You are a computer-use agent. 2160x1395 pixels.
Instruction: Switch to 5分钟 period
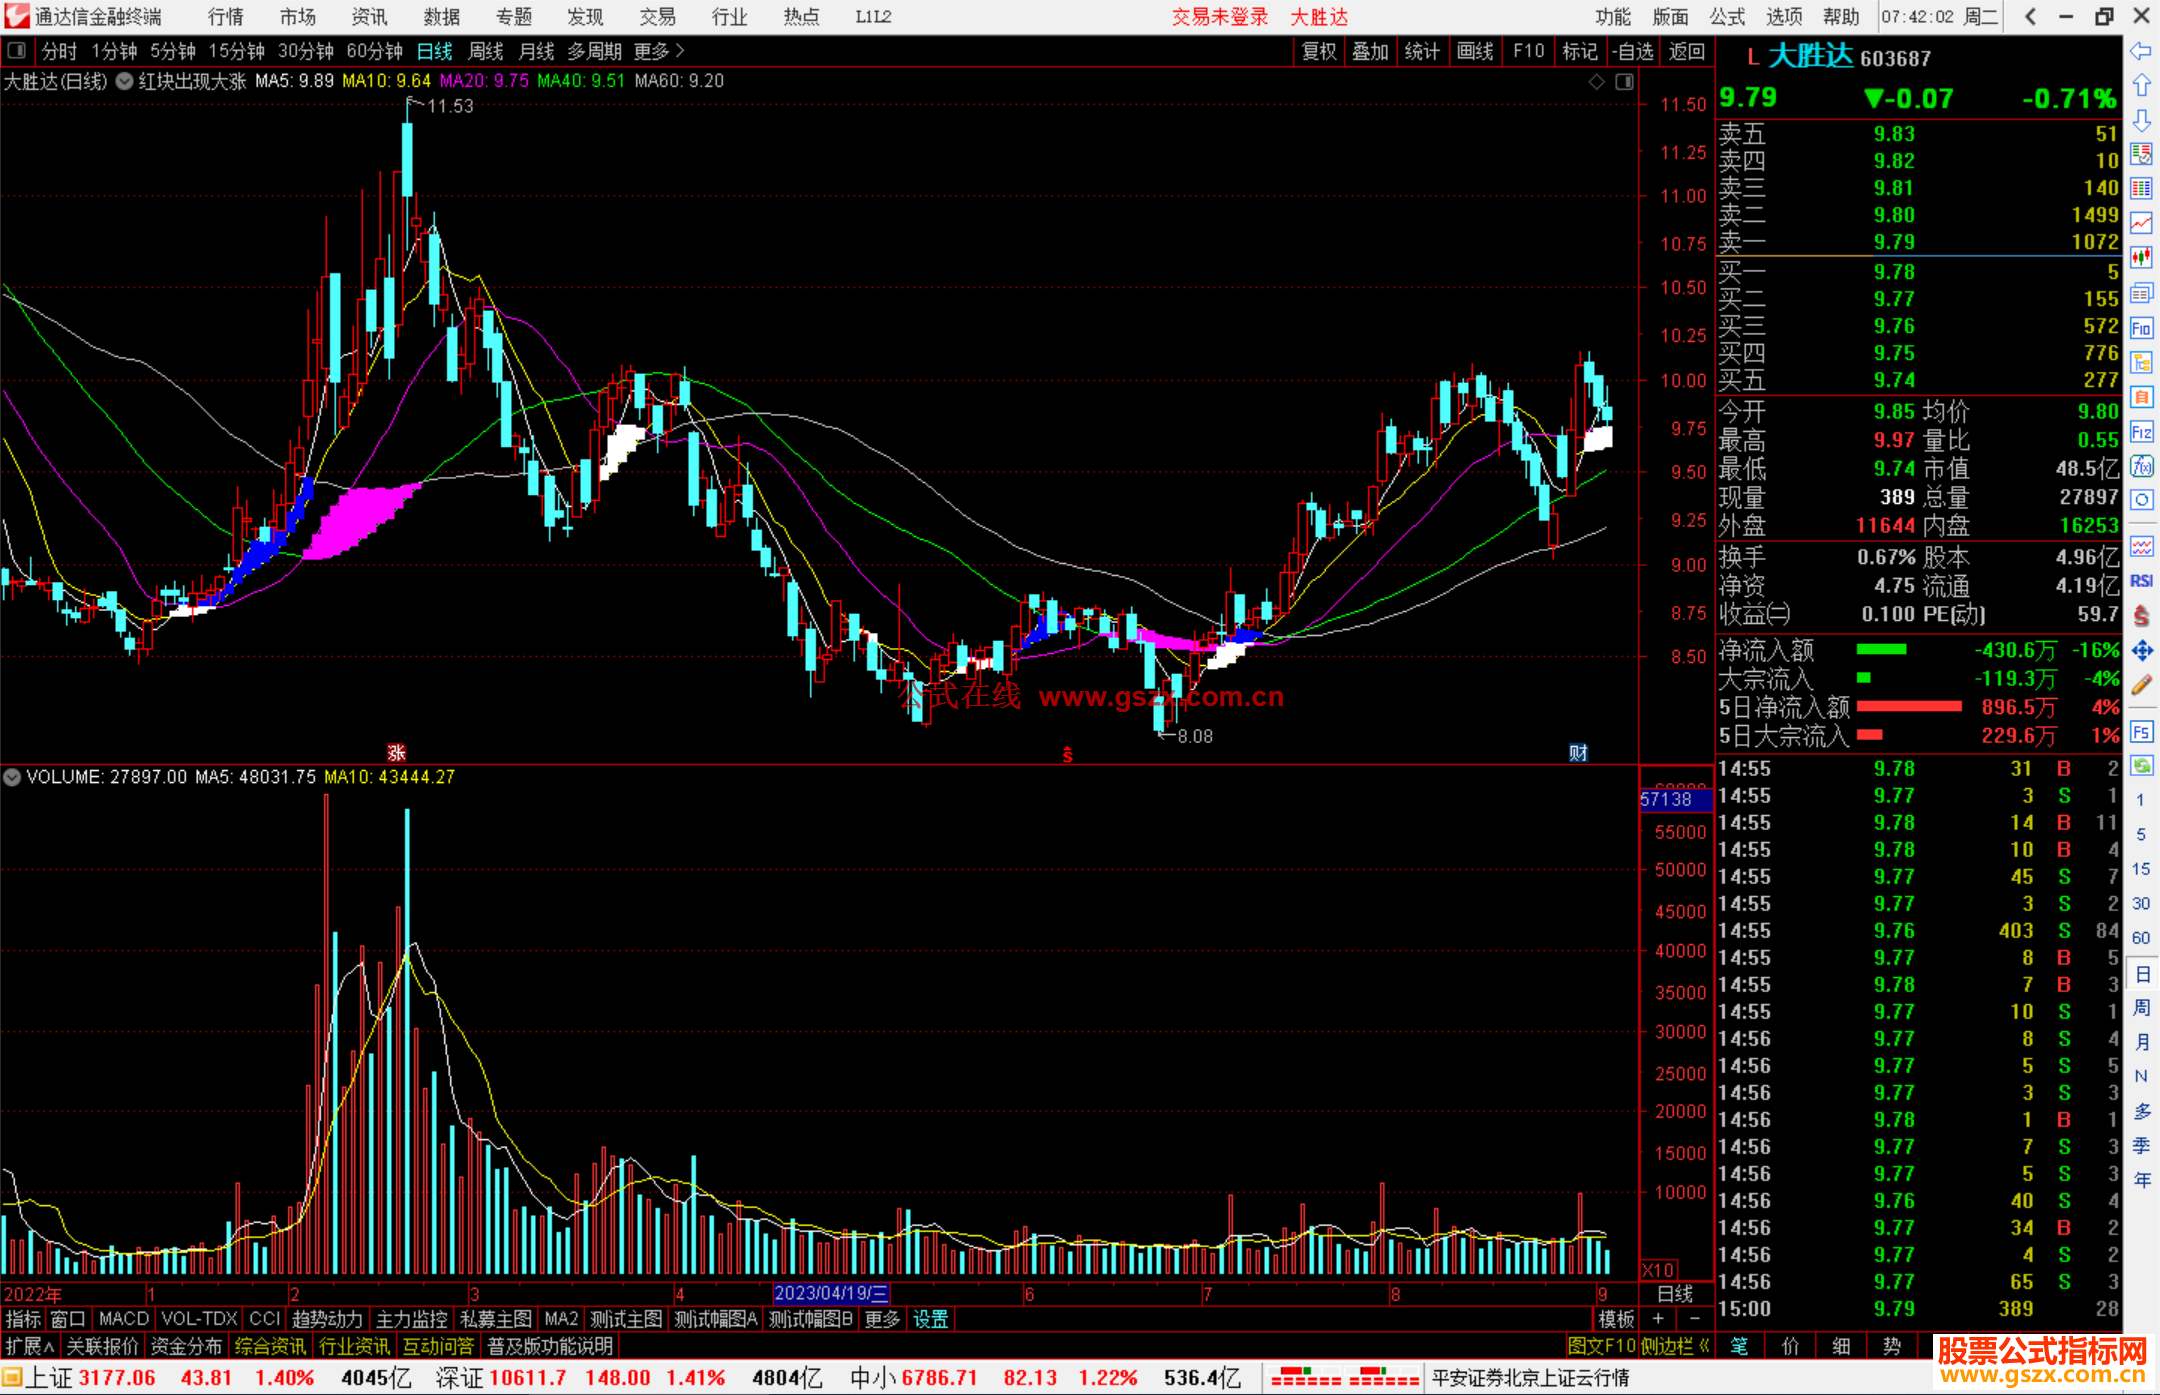click(x=173, y=51)
